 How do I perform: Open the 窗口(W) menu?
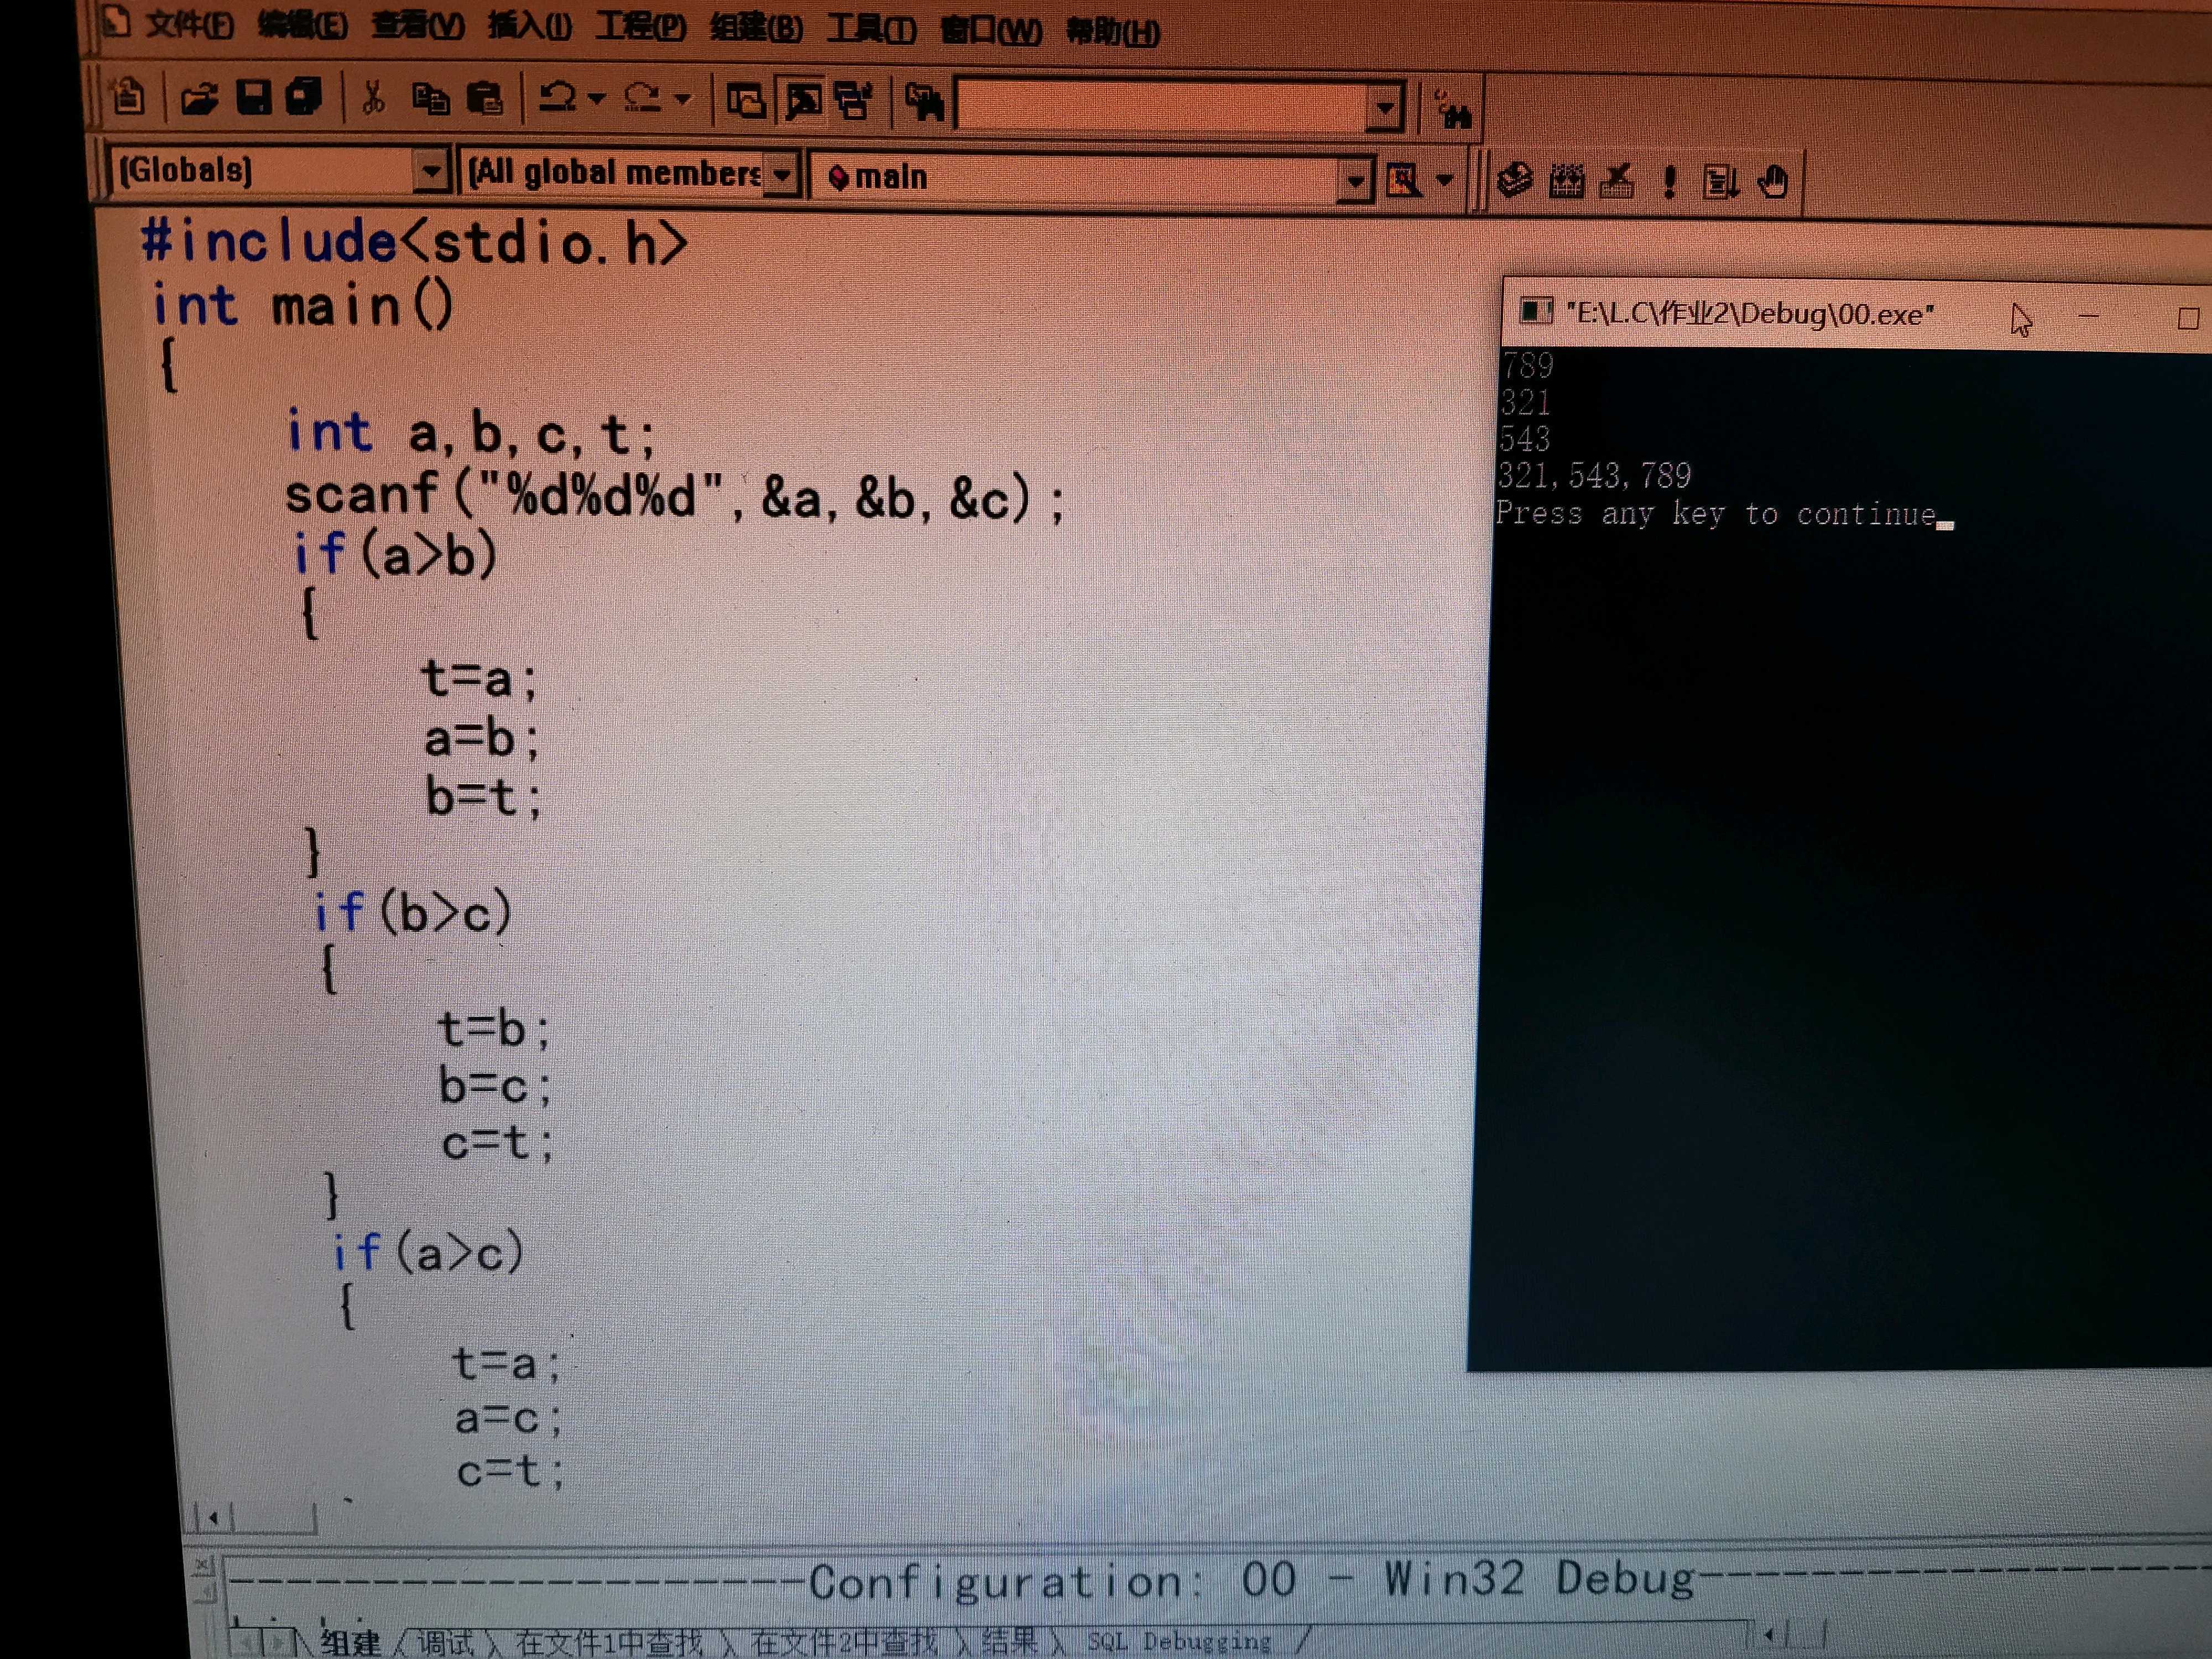pos(991,30)
